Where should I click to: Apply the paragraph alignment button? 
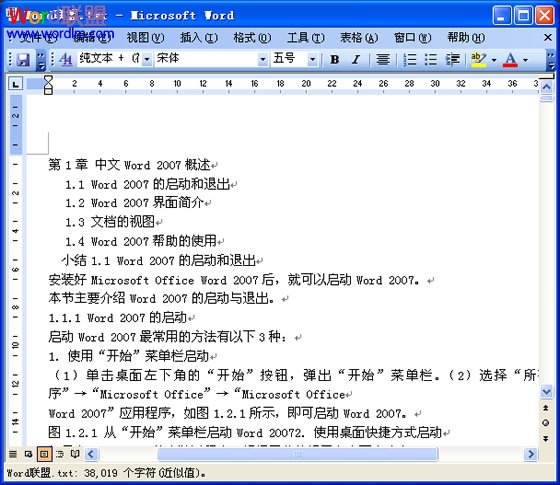pos(383,59)
